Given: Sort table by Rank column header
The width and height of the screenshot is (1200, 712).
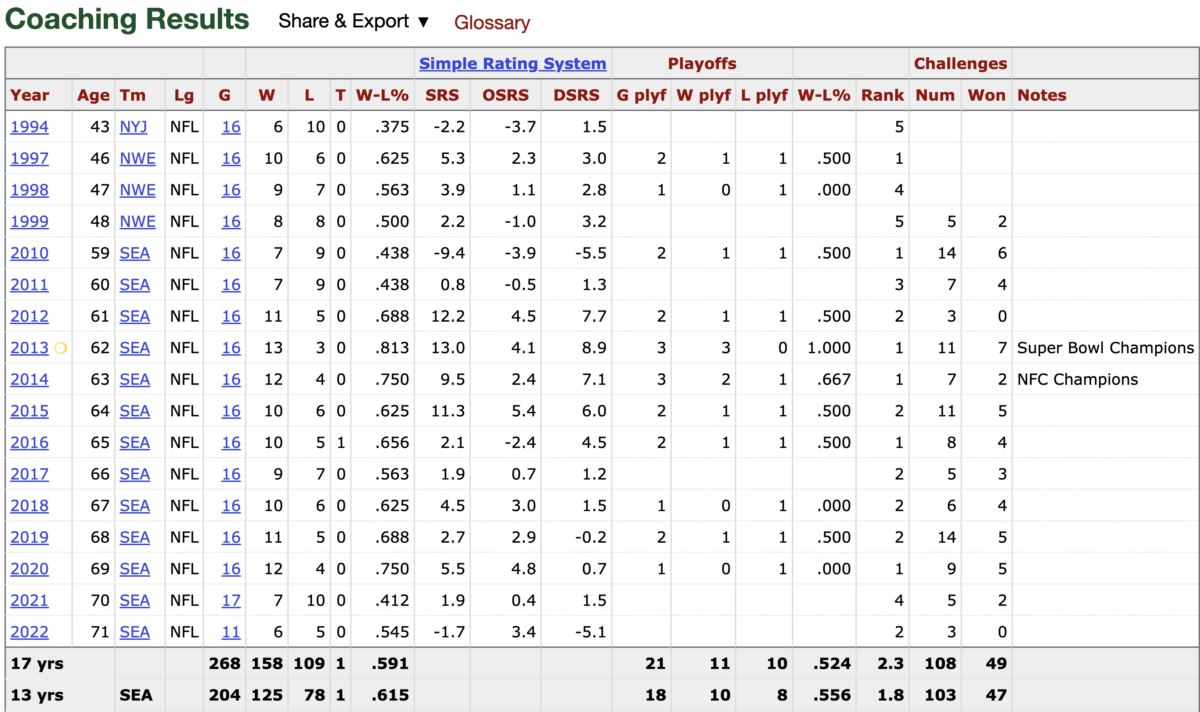Looking at the screenshot, I should coord(882,95).
